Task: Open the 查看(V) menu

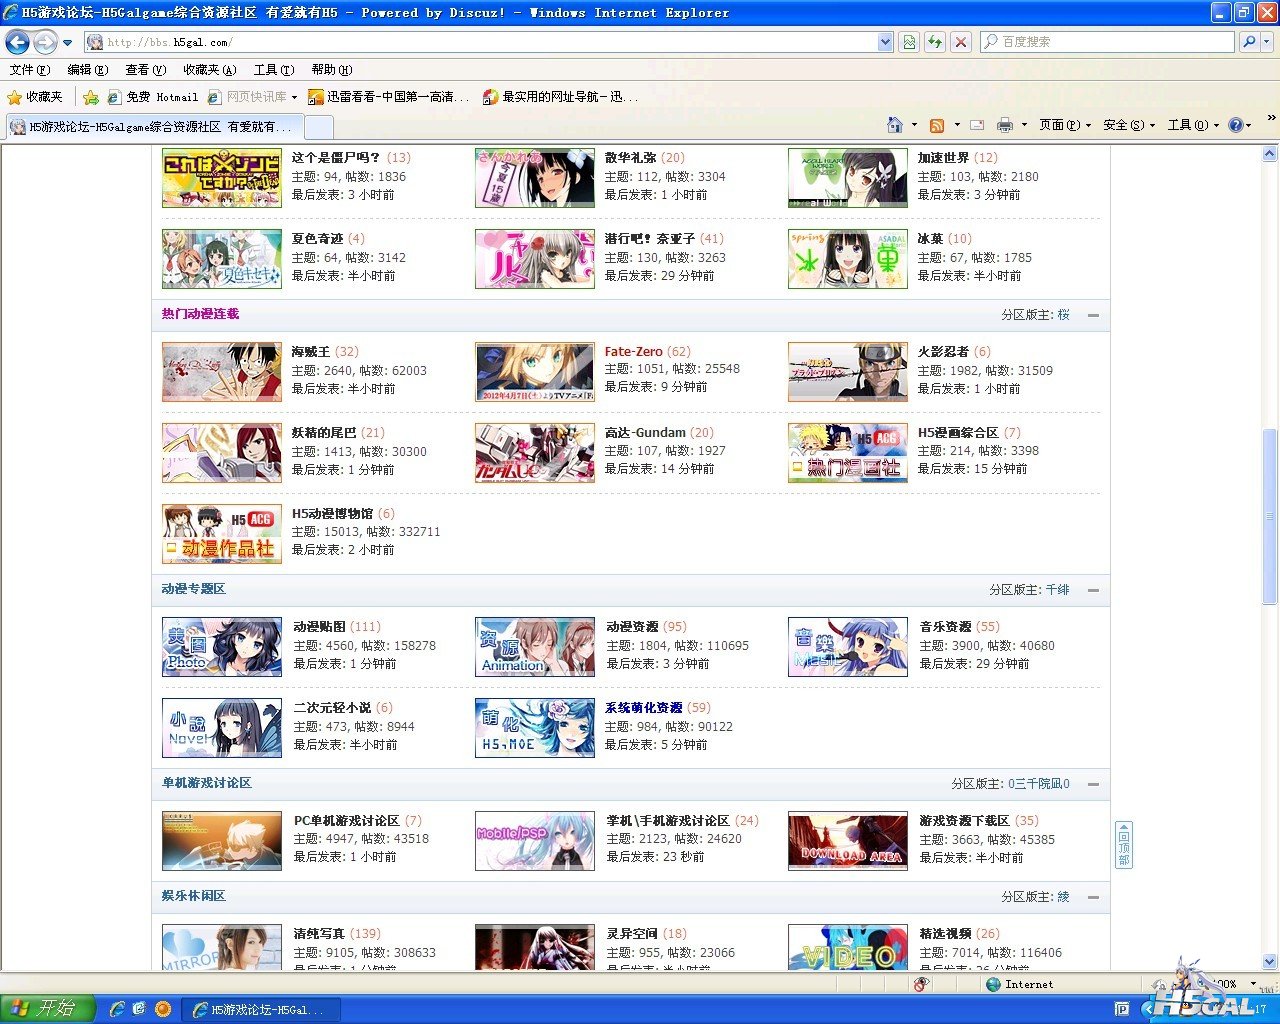Action: point(145,70)
